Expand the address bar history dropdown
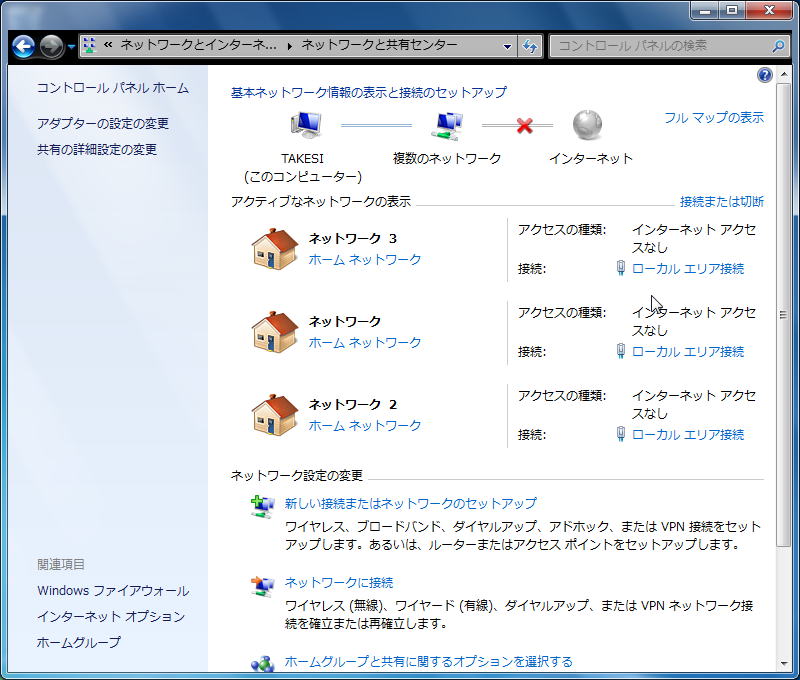 tap(507, 46)
